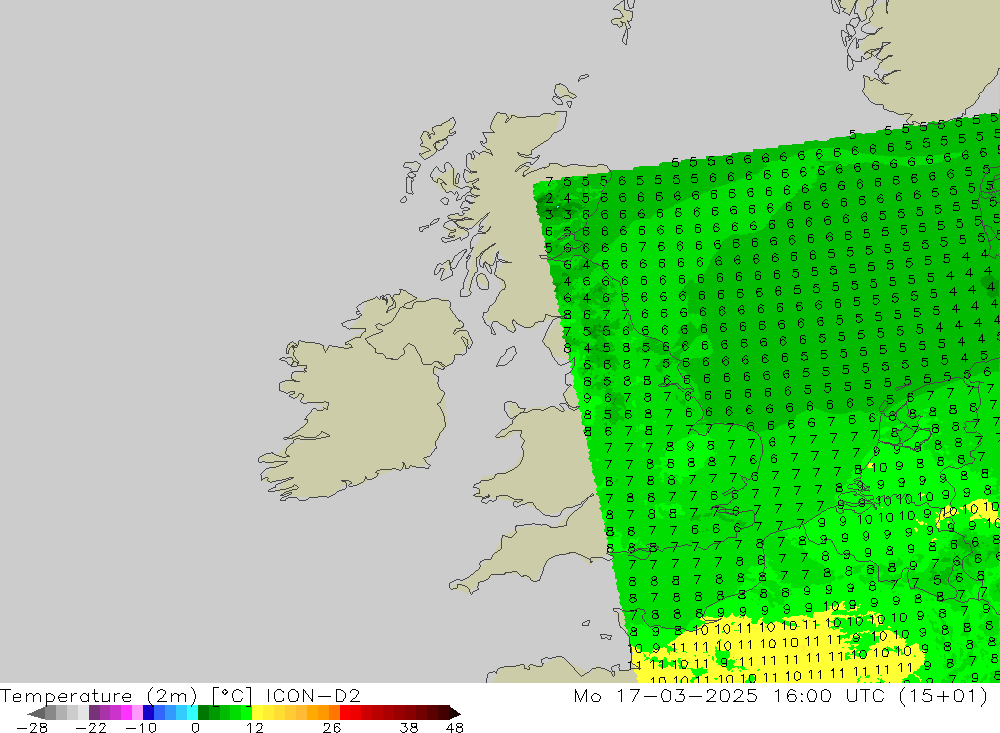Image resolution: width=1000 pixels, height=733 pixels.
Task: Click the gray left arrow of the color scale
Action: 36,713
